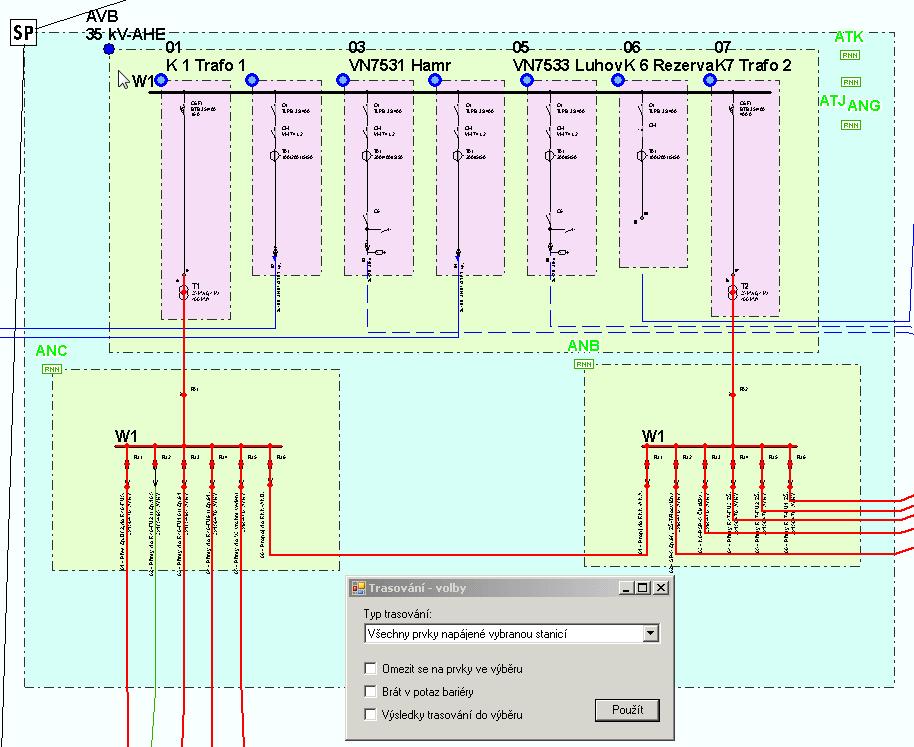The width and height of the screenshot is (914, 747).
Task: Select the instrument transformer circle in bay 05
Action: tap(550, 156)
